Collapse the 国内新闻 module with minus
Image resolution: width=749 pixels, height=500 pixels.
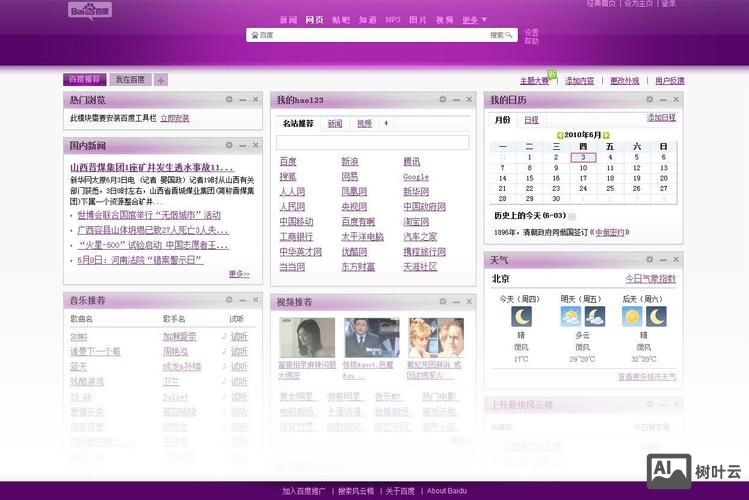243,145
